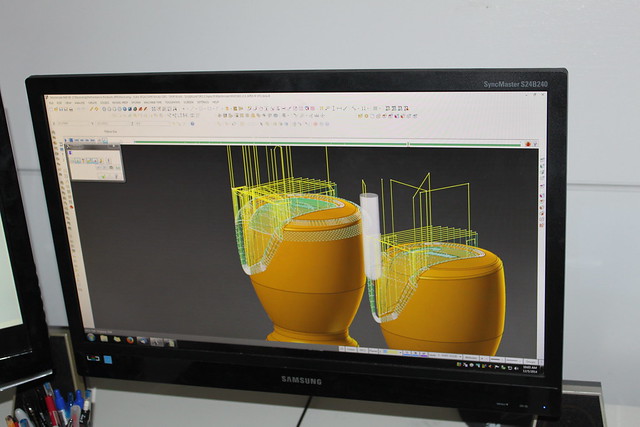This screenshot has width=640, height=427.
Task: Click green checkmark OK in Backplot dialog
Action: (101, 174)
